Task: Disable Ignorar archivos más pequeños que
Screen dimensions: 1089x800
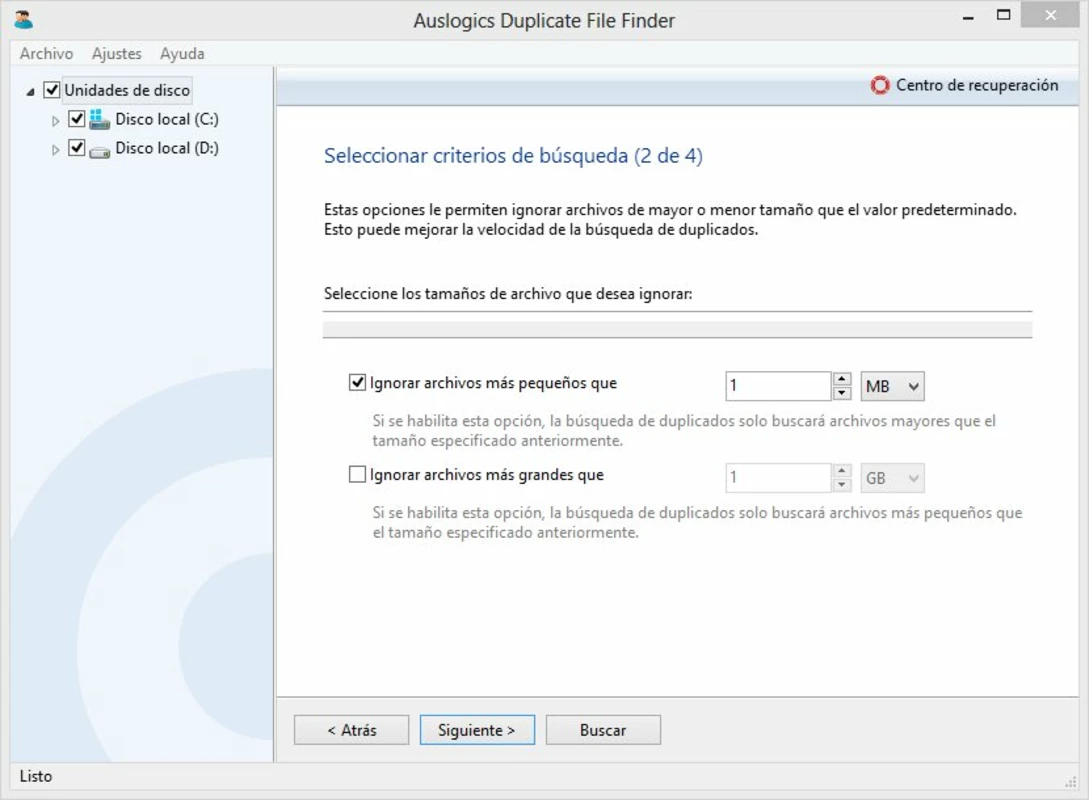Action: 357,383
